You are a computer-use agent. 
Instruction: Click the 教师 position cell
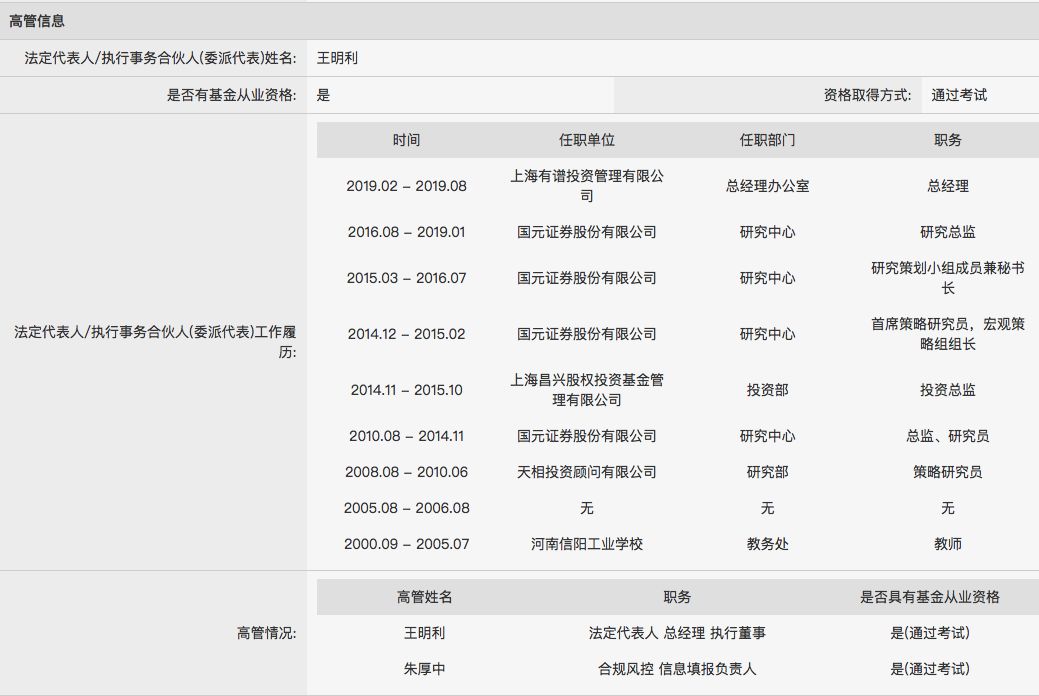(x=948, y=544)
